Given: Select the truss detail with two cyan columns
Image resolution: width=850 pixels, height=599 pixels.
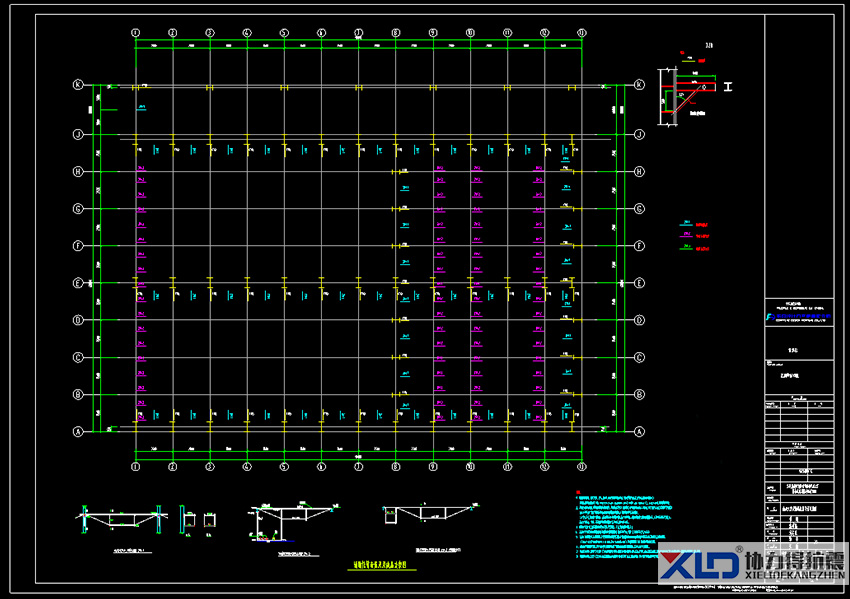Looking at the screenshot, I should pyautogui.click(x=120, y=520).
